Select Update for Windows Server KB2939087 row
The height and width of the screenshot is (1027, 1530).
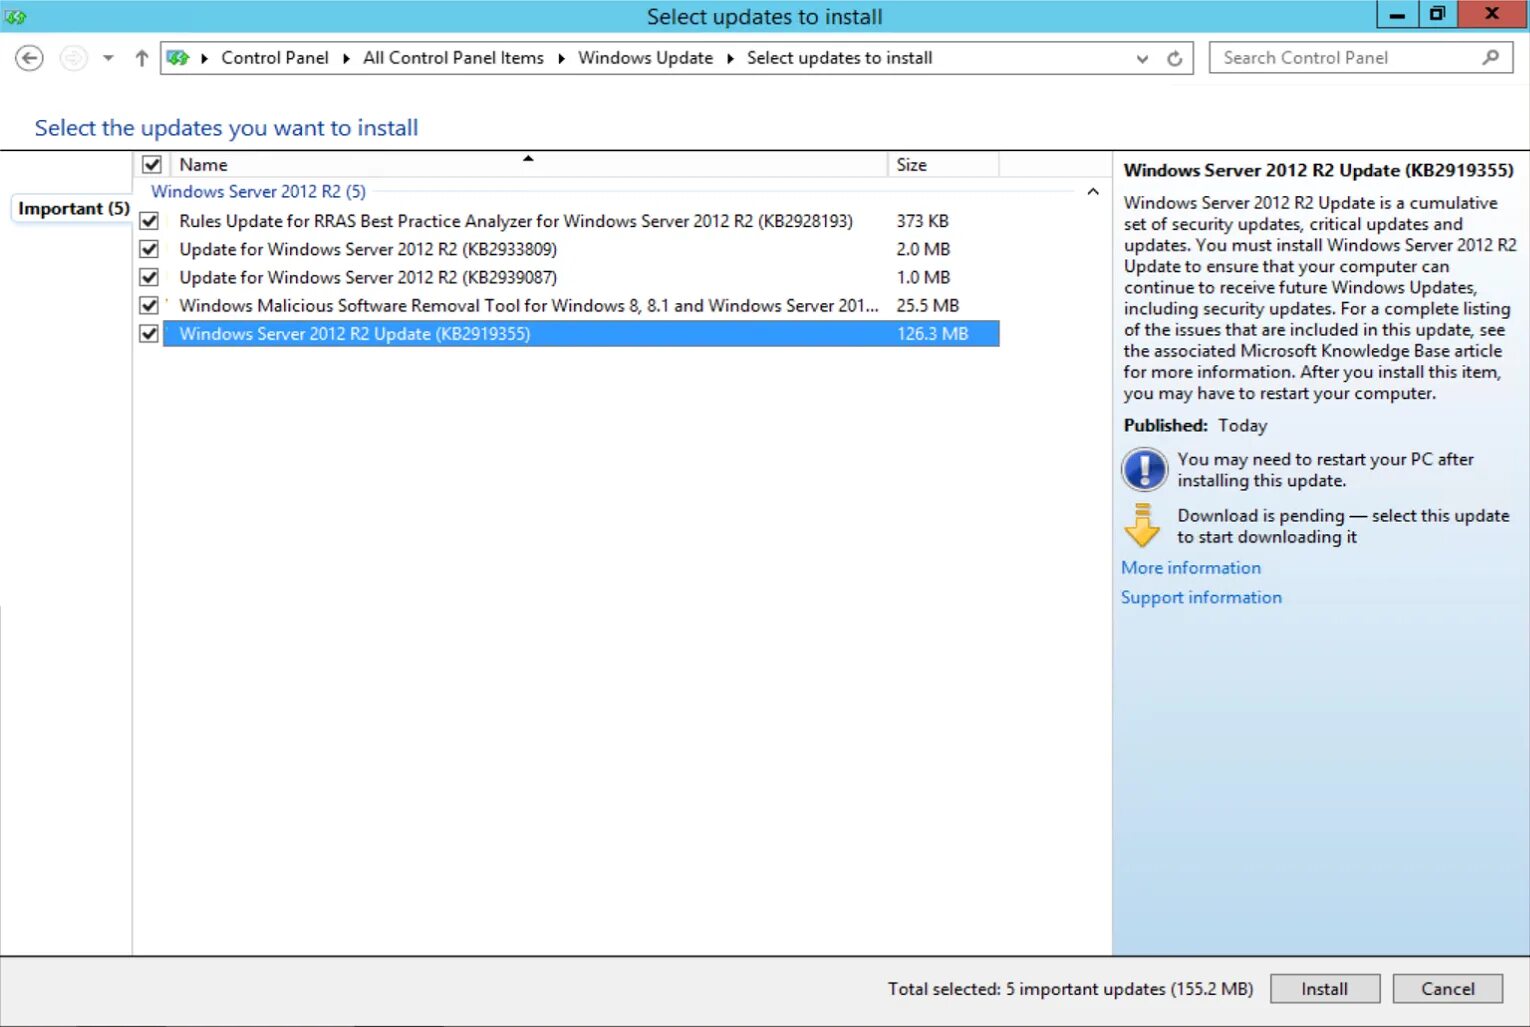[580, 277]
